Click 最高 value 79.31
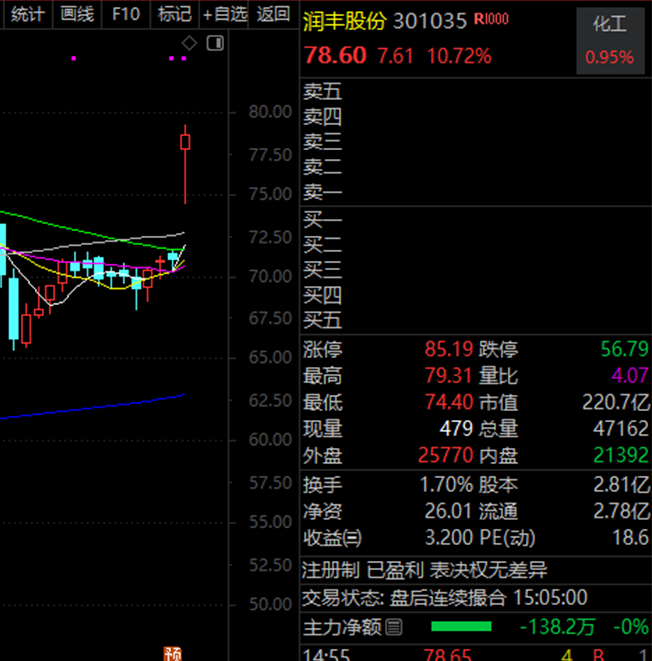 pyautogui.click(x=449, y=376)
